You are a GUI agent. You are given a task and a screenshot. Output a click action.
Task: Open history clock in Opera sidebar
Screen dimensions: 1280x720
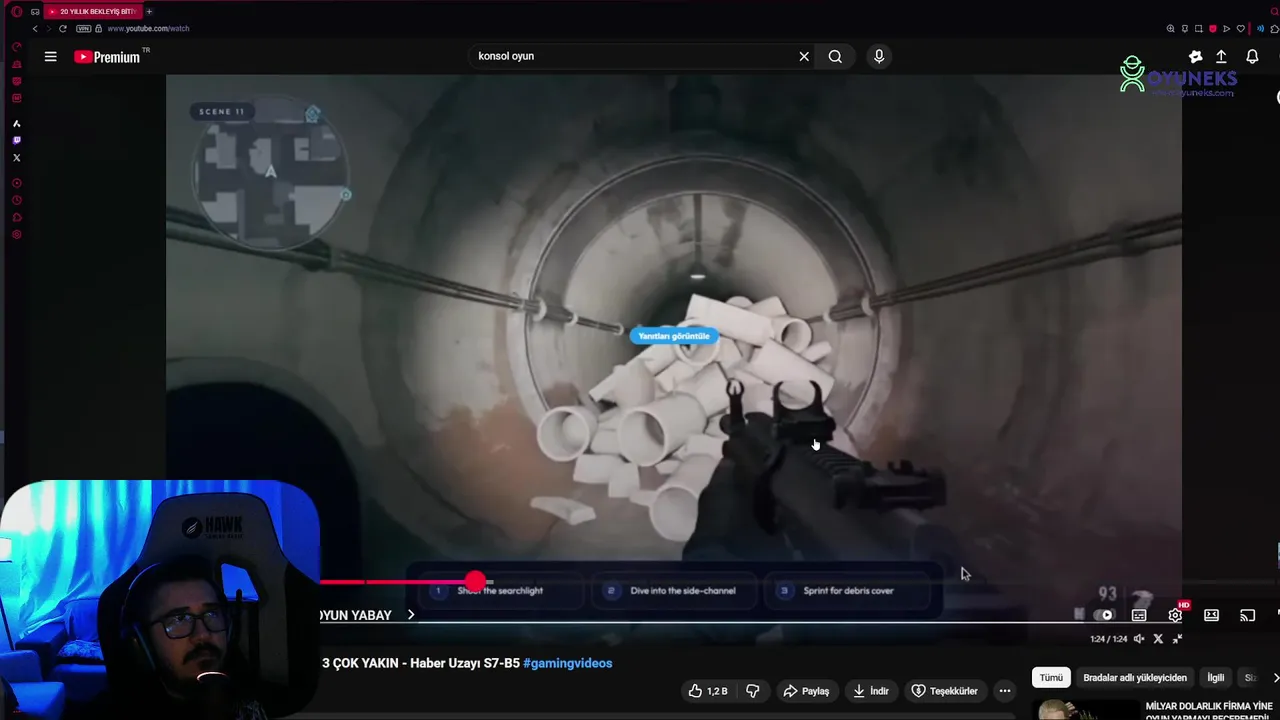pyautogui.click(x=16, y=200)
